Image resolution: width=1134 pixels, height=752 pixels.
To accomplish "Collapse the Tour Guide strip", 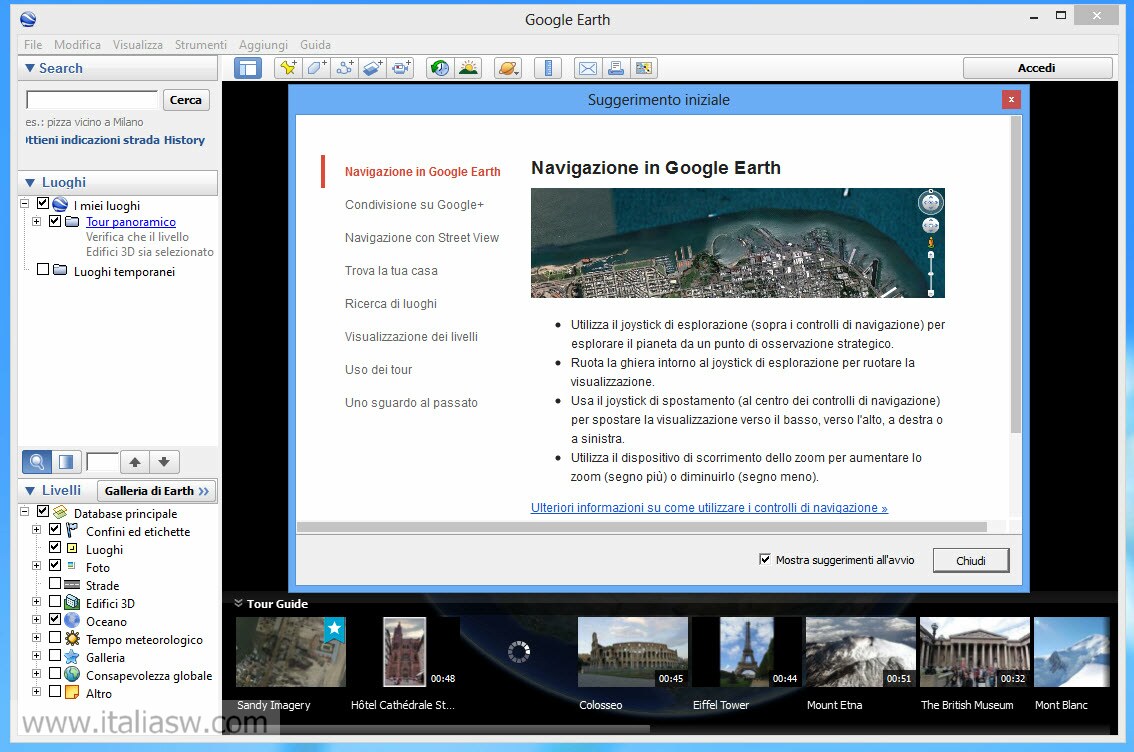I will (x=239, y=603).
